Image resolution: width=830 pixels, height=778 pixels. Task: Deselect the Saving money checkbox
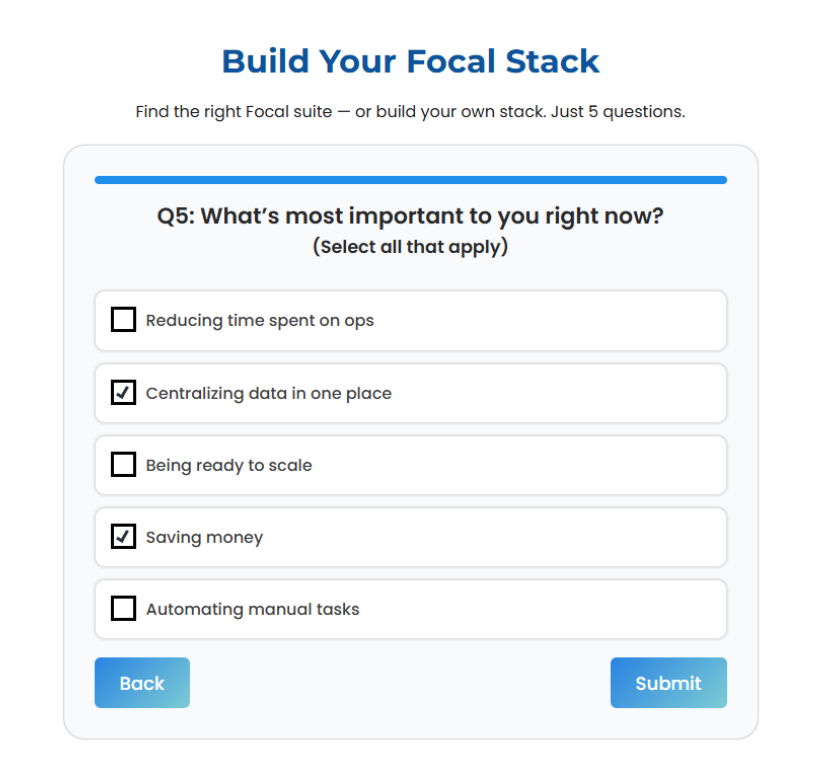[123, 537]
